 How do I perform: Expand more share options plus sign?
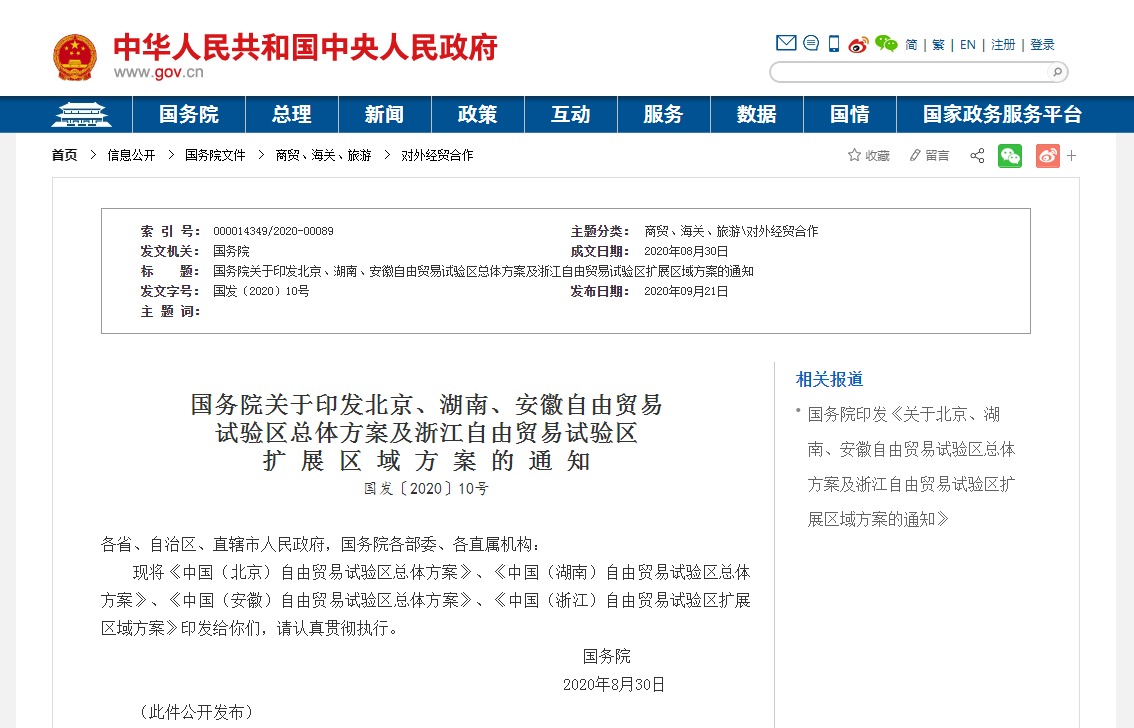click(x=1072, y=156)
